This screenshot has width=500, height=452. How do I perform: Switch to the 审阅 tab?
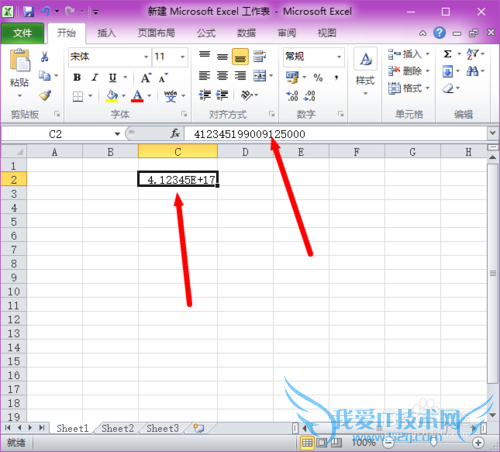click(x=287, y=33)
